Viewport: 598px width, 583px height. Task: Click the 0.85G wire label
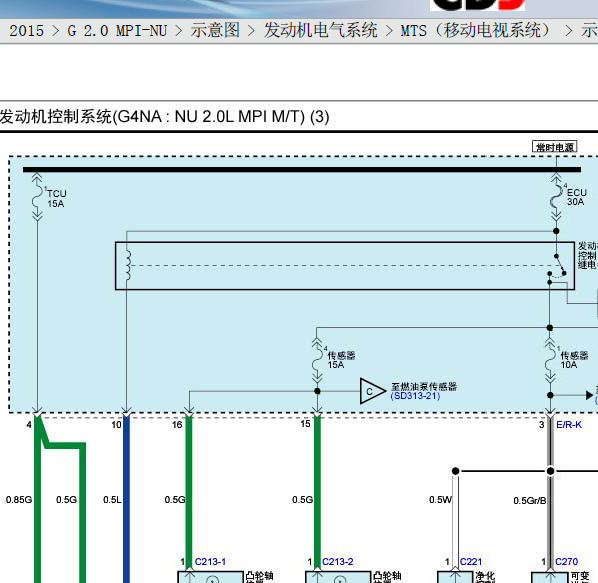[x=19, y=499]
